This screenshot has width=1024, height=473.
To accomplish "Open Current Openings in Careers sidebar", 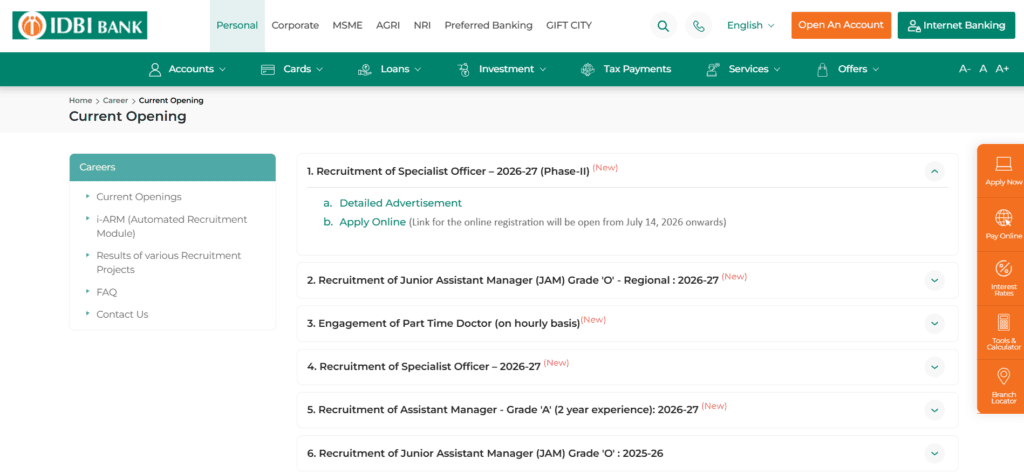I will [139, 197].
